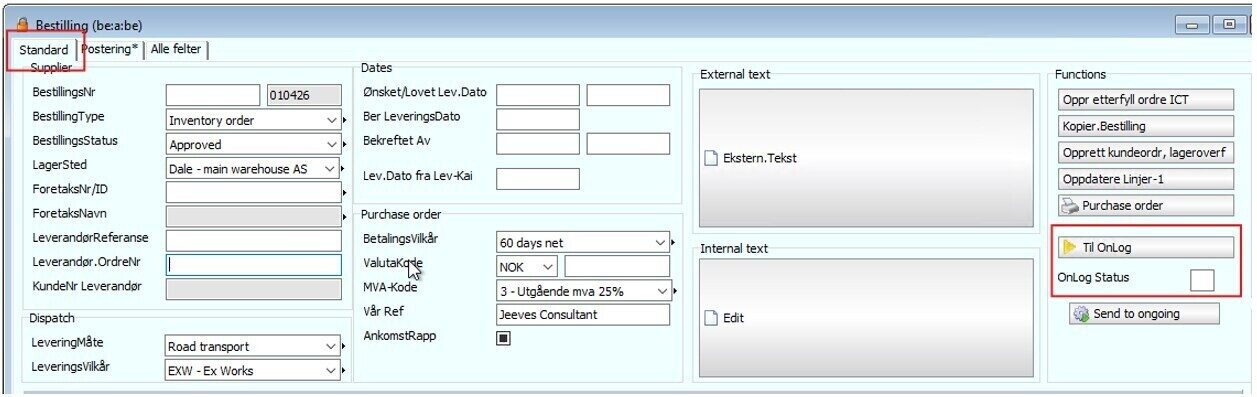The width and height of the screenshot is (1257, 397).
Task: Open the BestillingsStatus dropdown
Action: pos(333,144)
